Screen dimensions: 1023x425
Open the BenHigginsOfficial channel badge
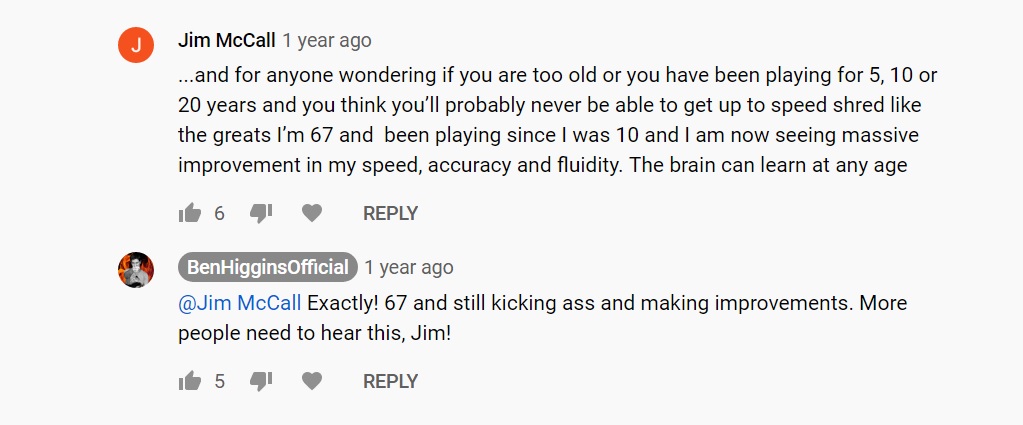coord(267,267)
